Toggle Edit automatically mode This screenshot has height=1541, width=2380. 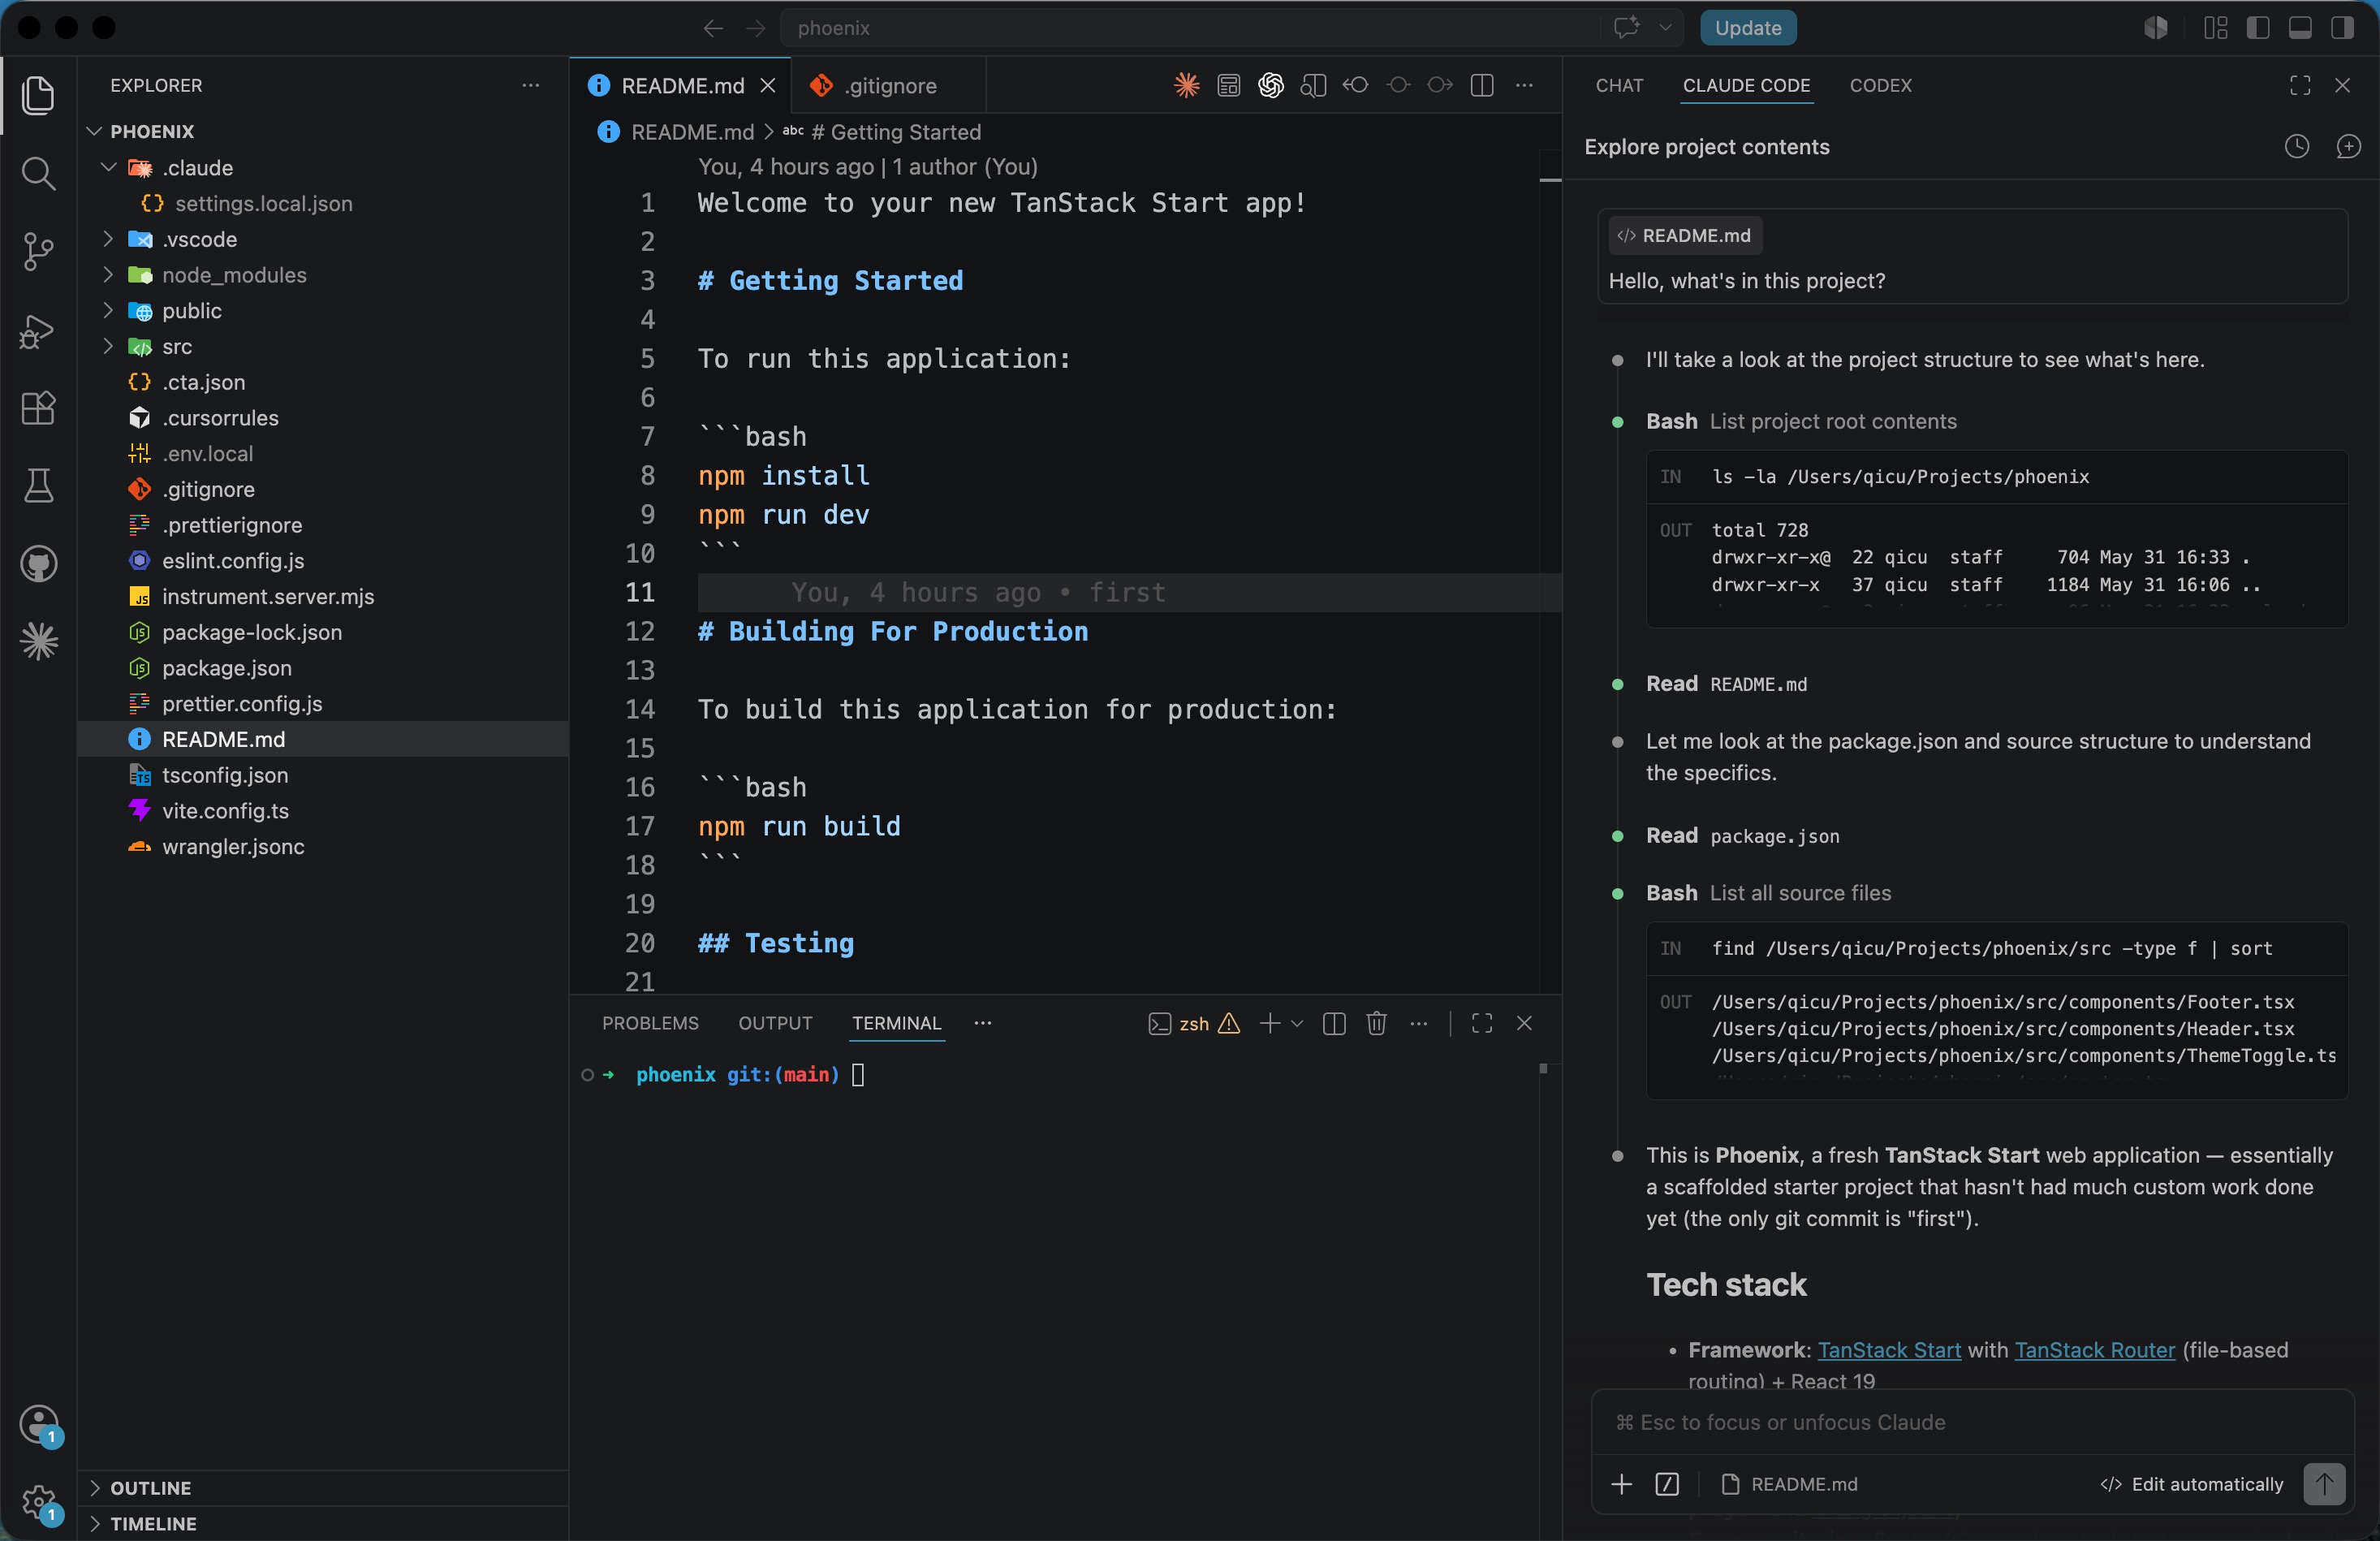2192,1484
